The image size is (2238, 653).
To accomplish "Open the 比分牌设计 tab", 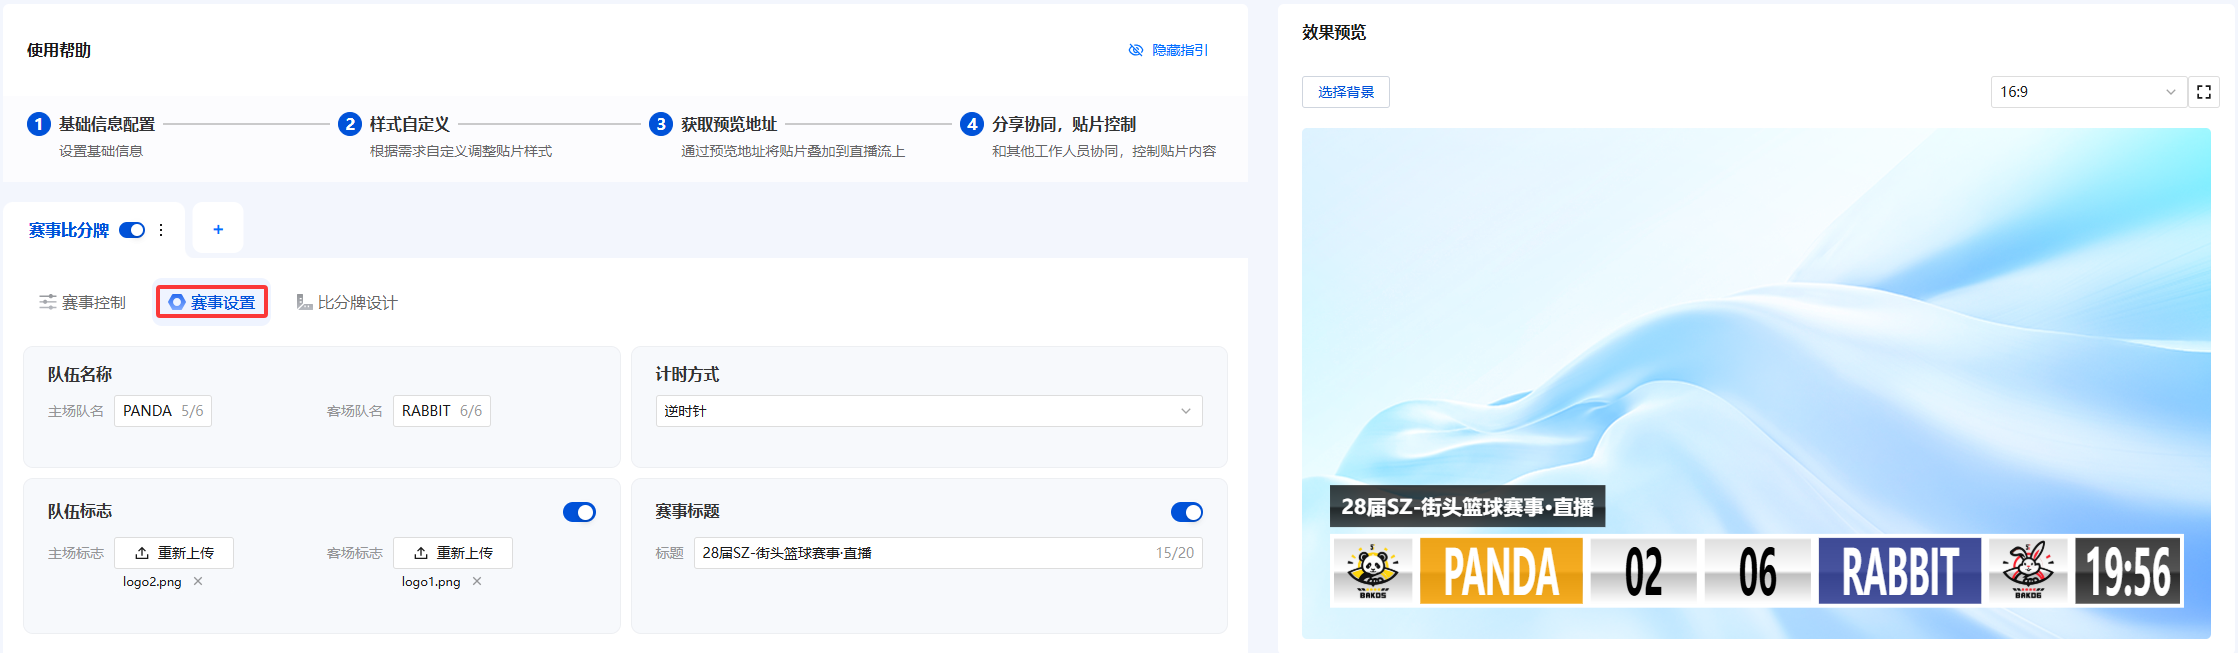I will point(347,302).
